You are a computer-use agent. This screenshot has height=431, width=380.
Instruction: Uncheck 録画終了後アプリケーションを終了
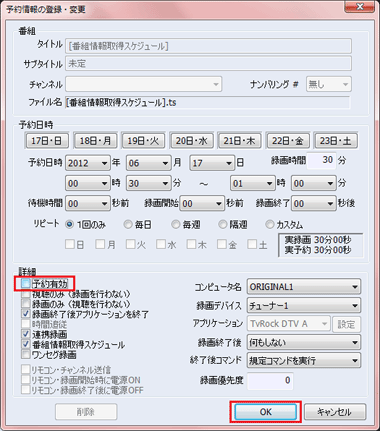pos(26,314)
